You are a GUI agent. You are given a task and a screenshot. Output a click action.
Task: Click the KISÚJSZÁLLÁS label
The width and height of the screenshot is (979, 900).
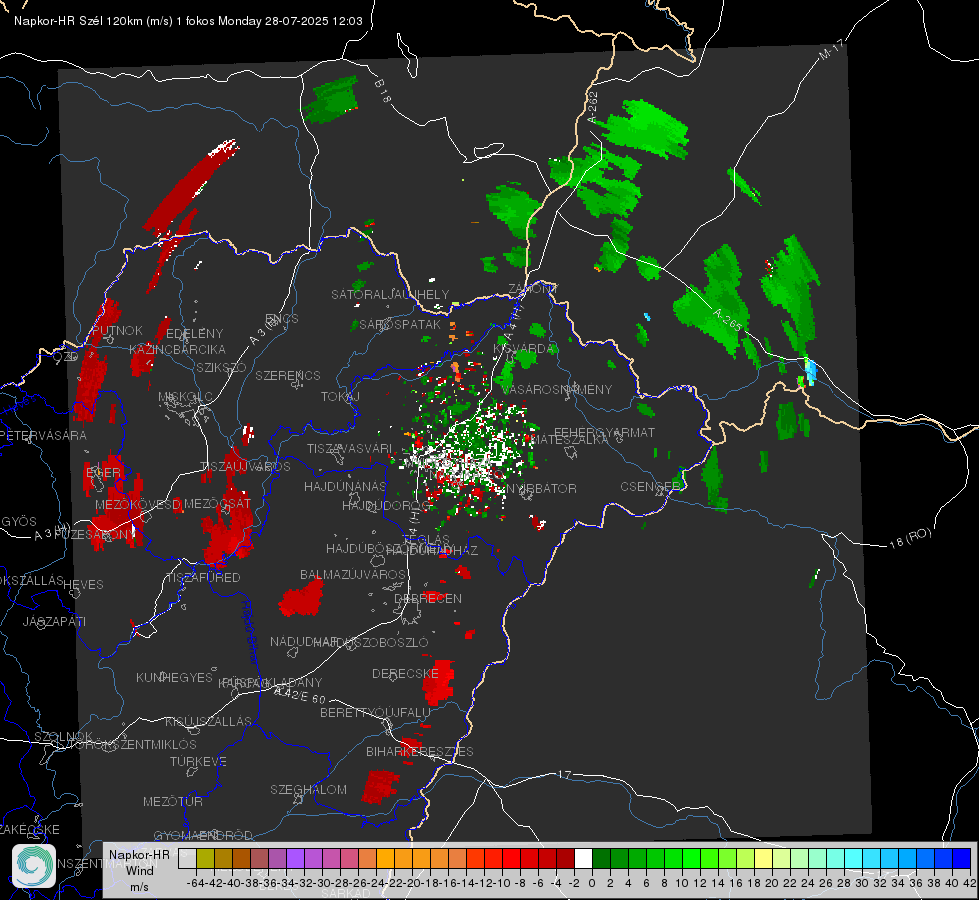208,721
